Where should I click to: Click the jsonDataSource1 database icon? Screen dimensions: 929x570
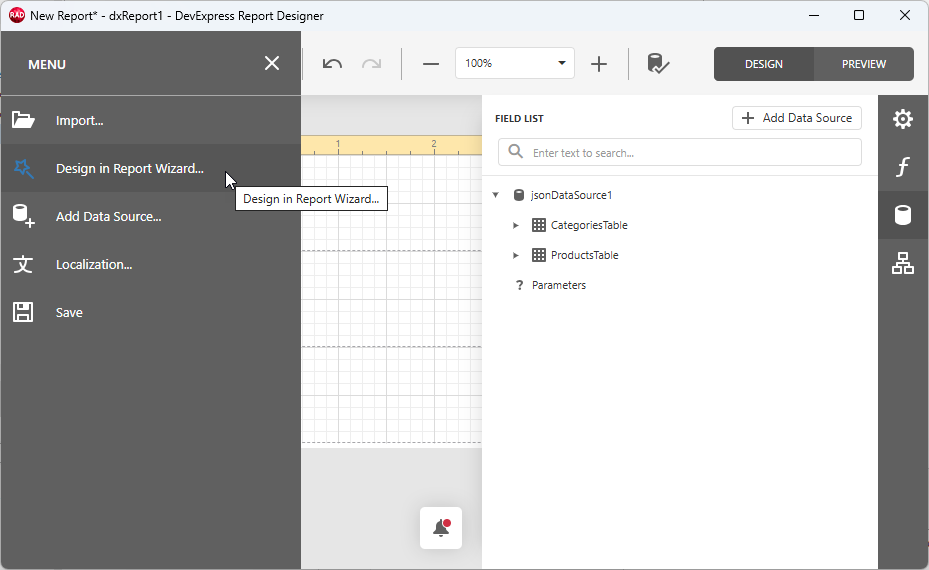(x=518, y=195)
